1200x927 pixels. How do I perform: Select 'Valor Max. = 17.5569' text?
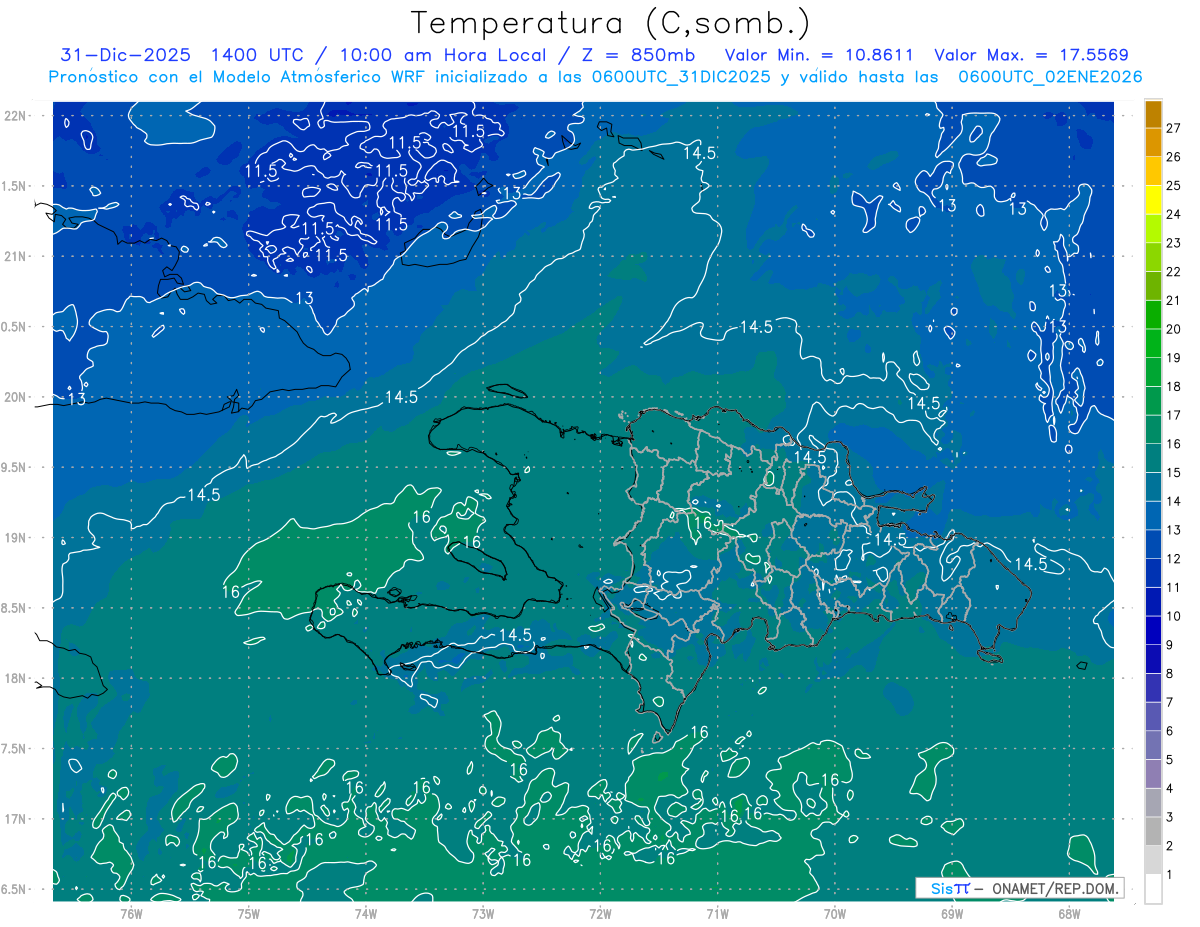point(1031,55)
